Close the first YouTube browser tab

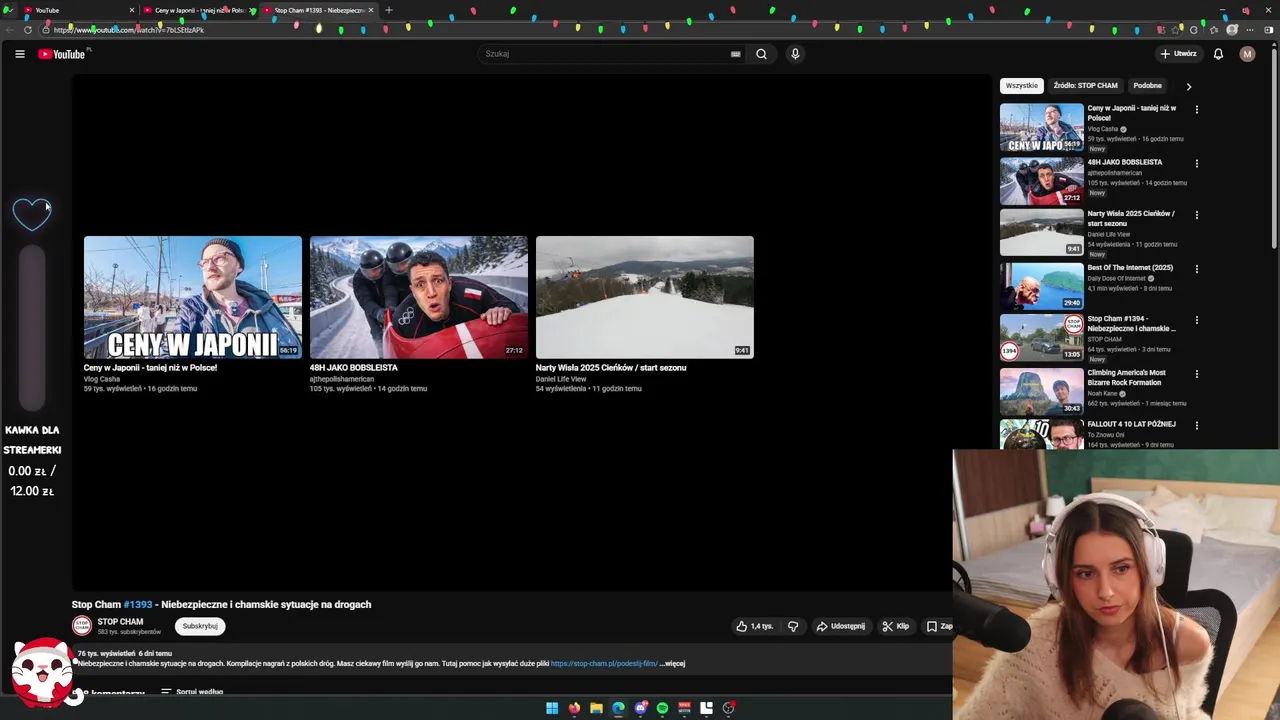point(131,10)
